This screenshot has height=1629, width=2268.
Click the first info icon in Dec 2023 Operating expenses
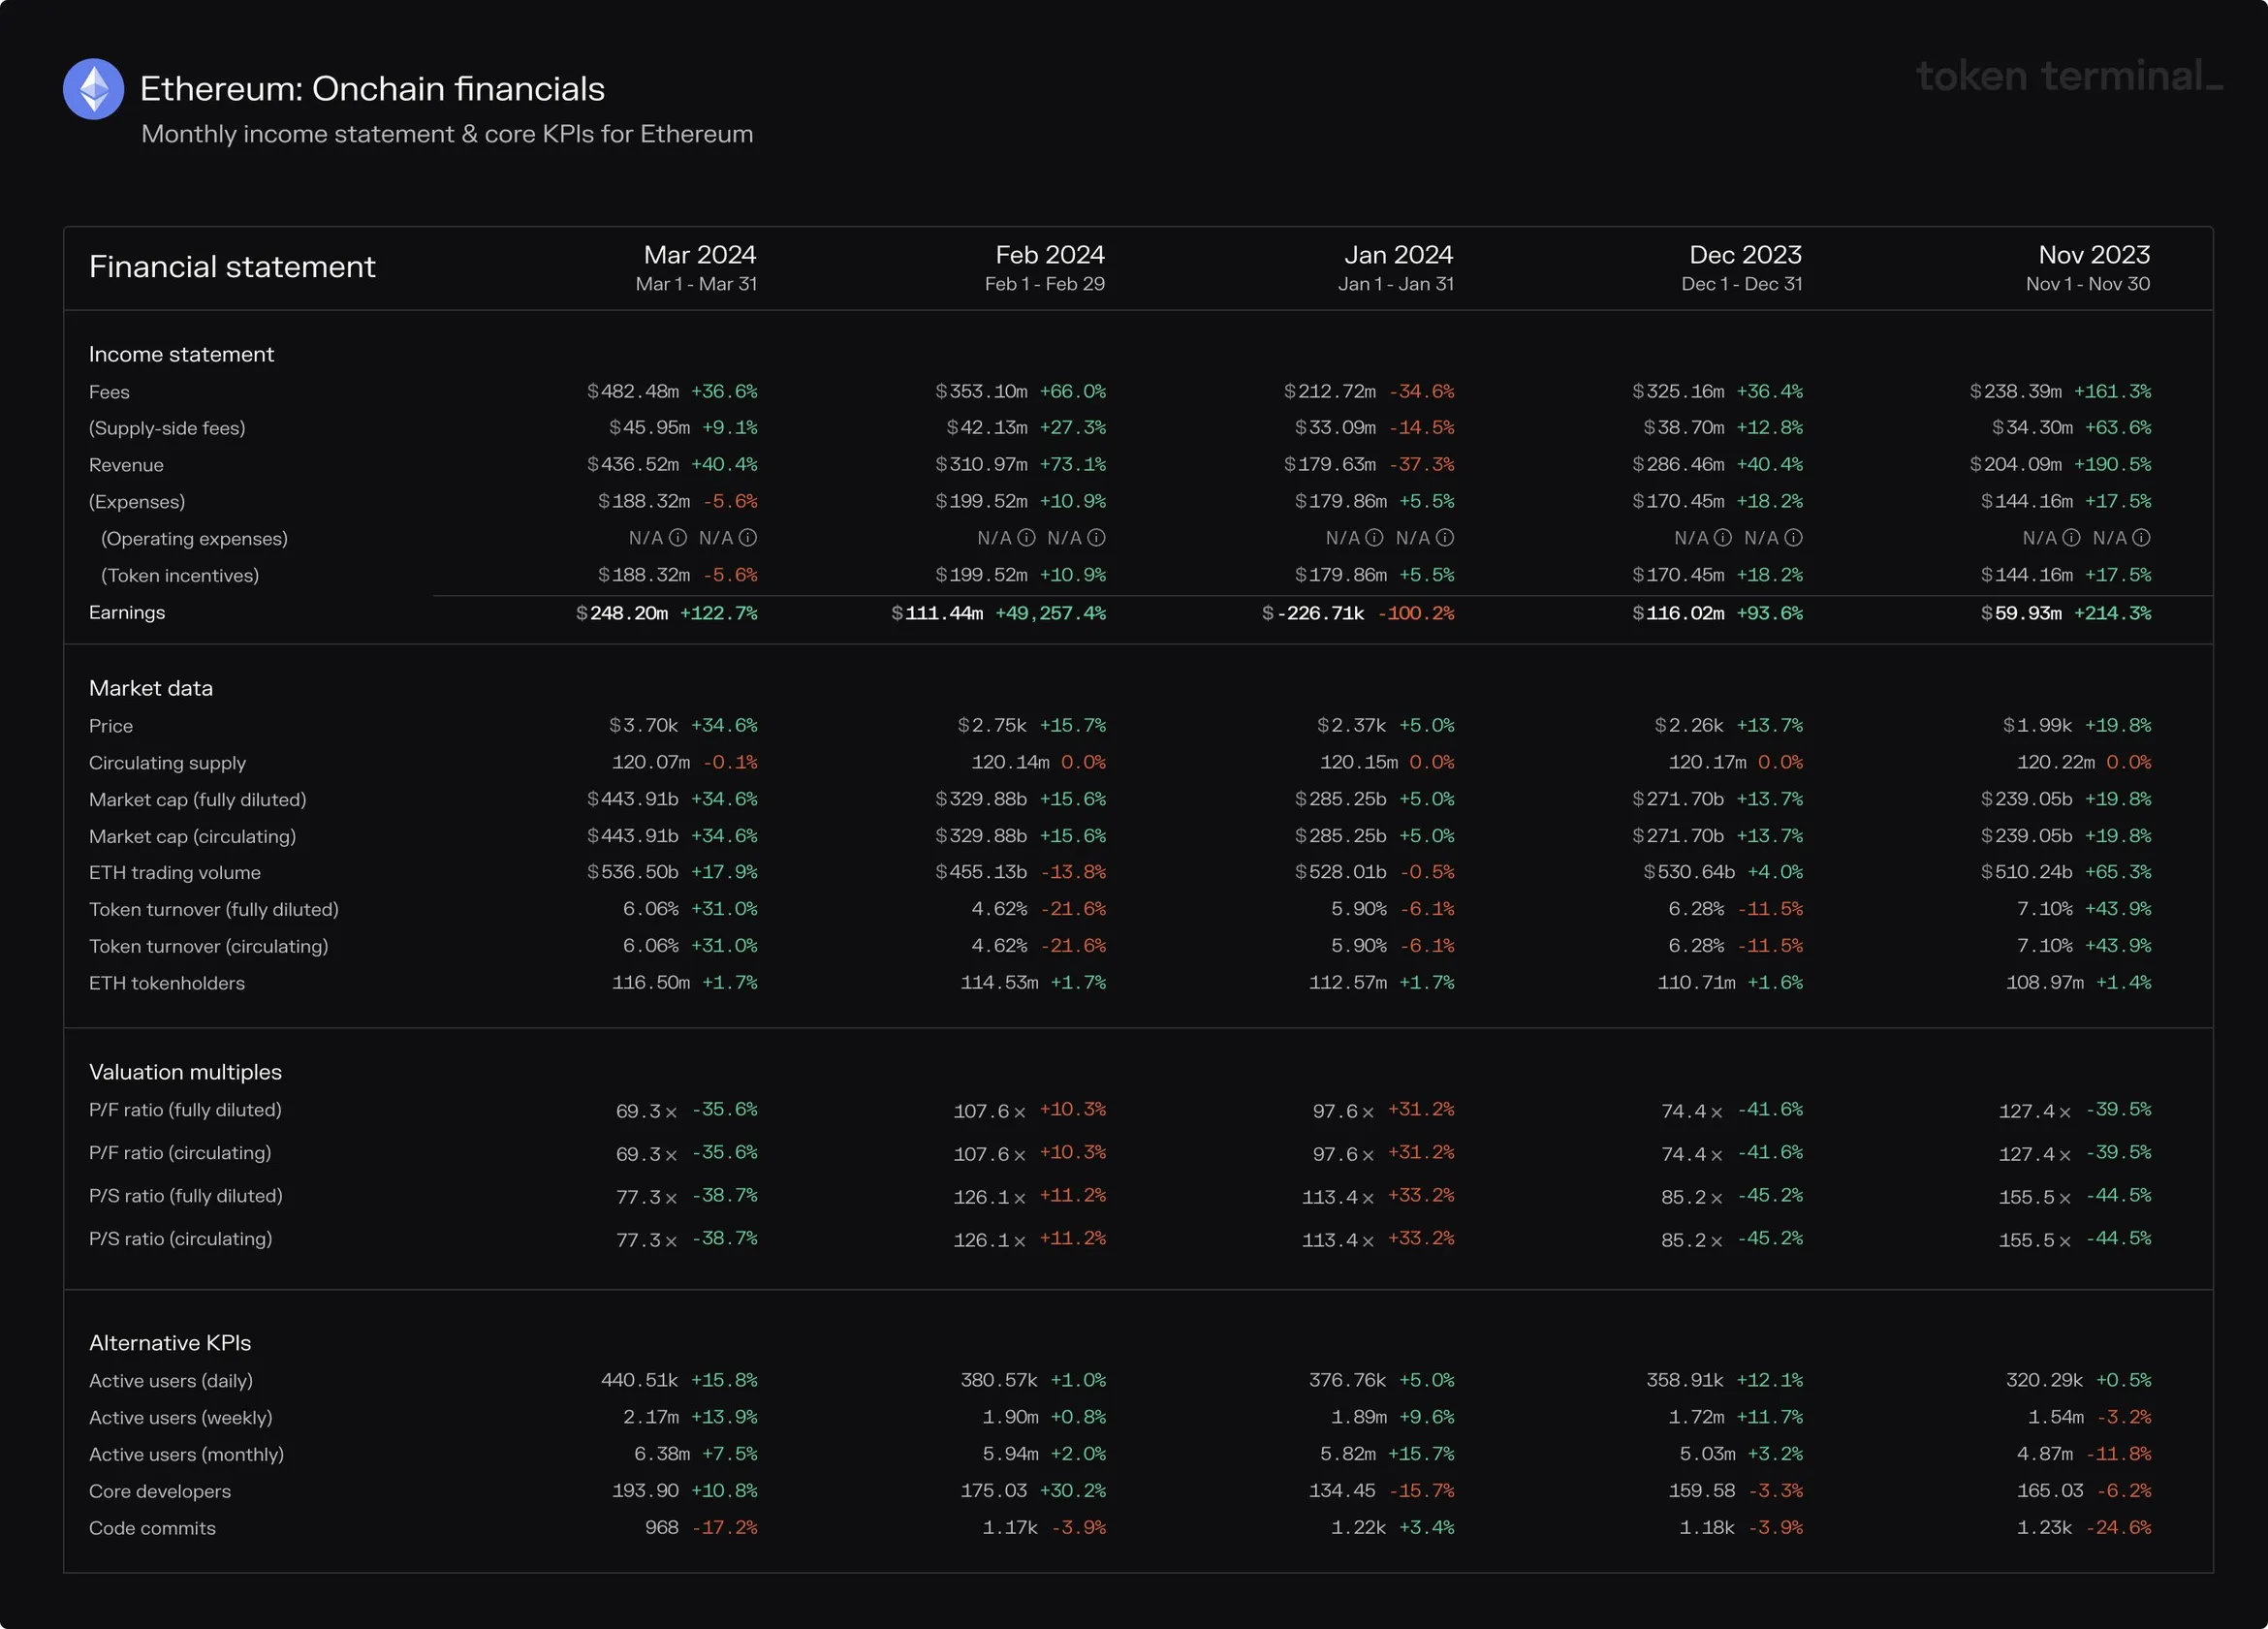point(1723,538)
